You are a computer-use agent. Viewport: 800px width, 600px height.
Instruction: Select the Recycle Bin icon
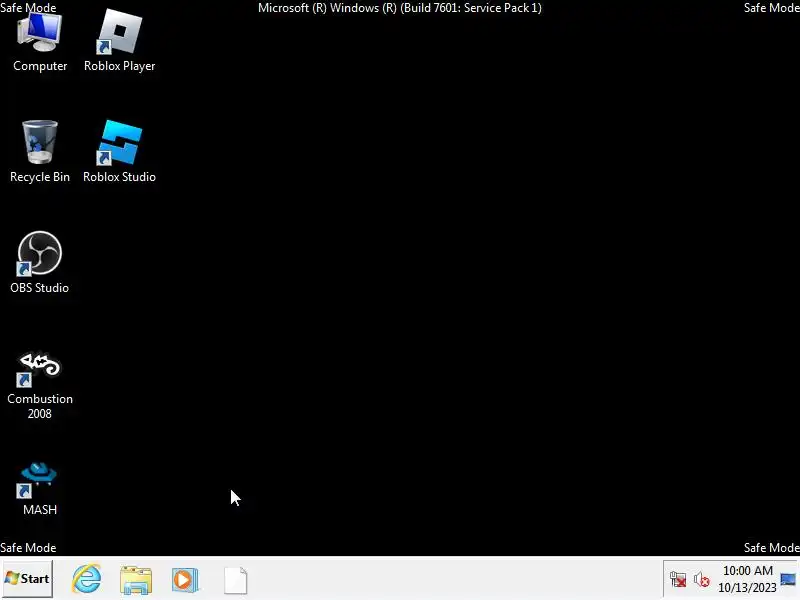(40, 152)
